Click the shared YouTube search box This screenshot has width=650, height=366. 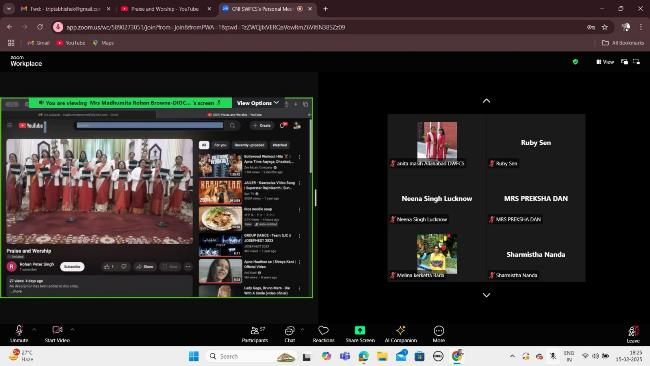150,125
